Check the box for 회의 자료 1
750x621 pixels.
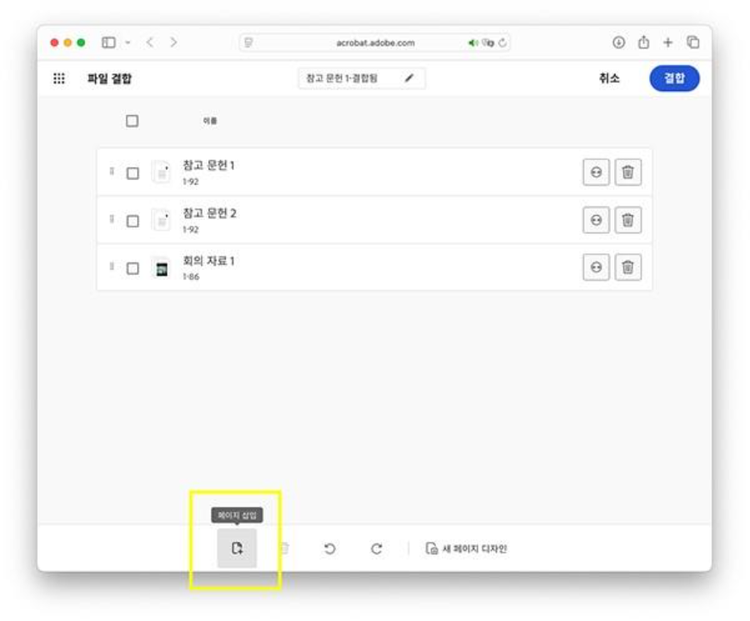point(132,268)
